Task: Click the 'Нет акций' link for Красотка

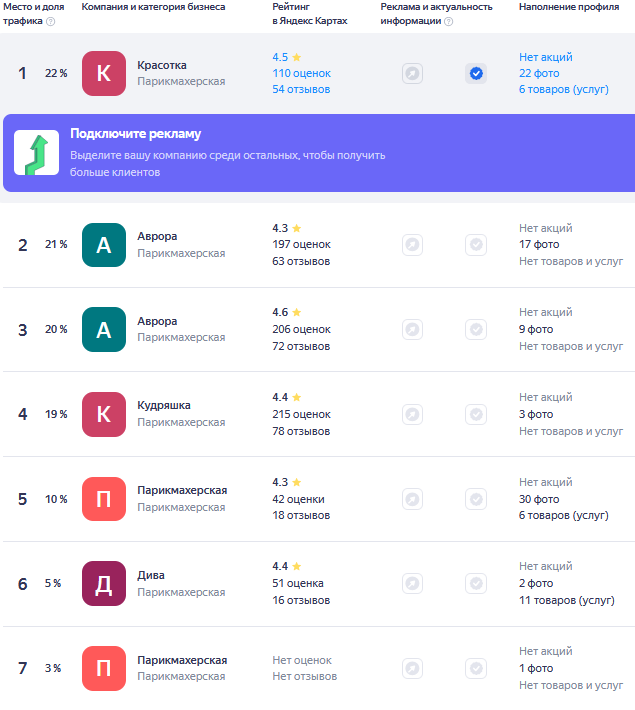Action: click(546, 57)
